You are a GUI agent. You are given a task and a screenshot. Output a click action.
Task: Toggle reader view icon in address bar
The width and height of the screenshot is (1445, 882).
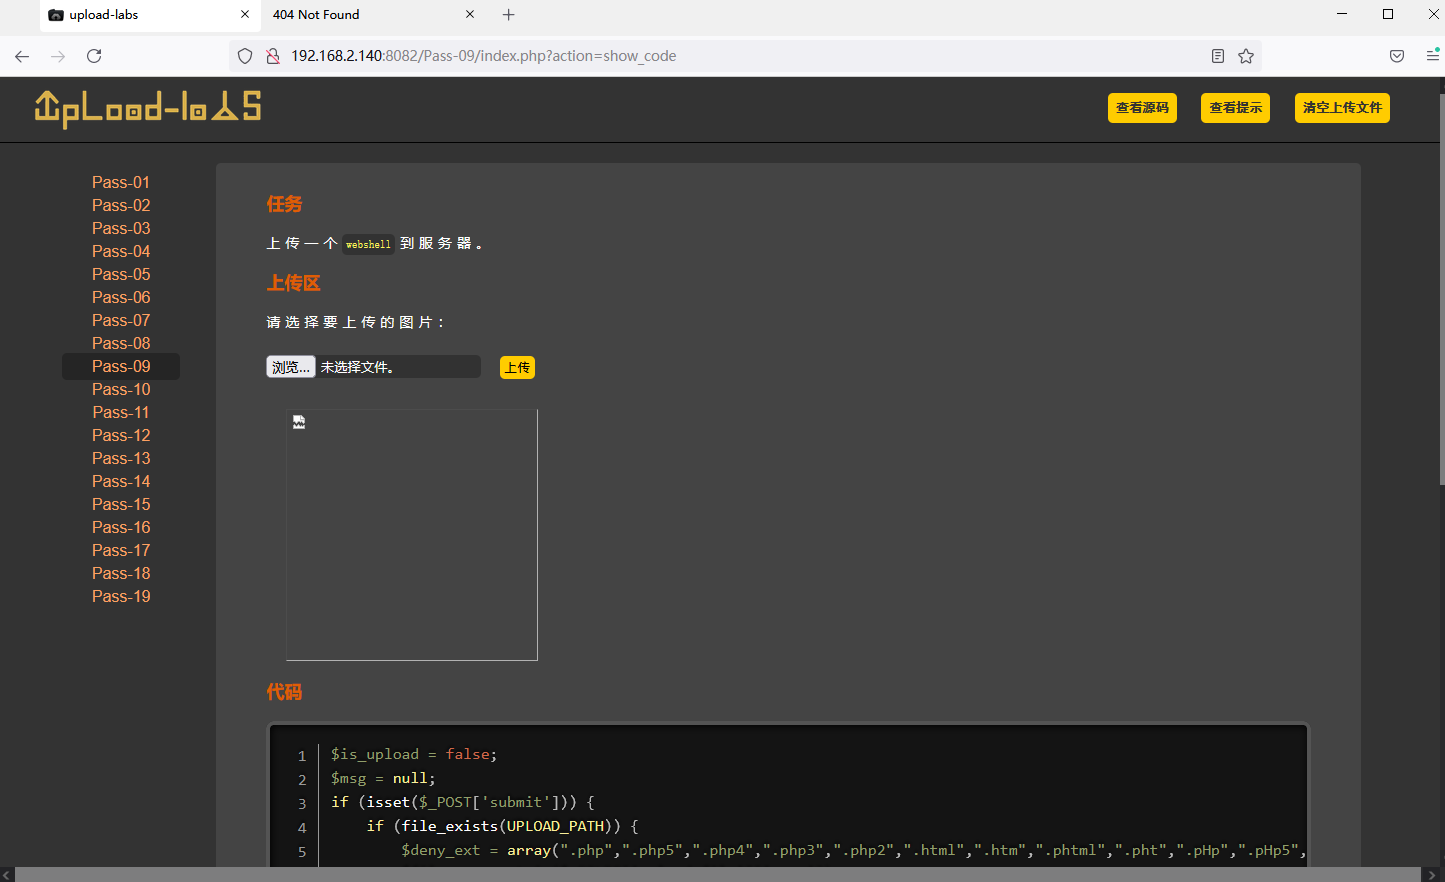tap(1218, 56)
